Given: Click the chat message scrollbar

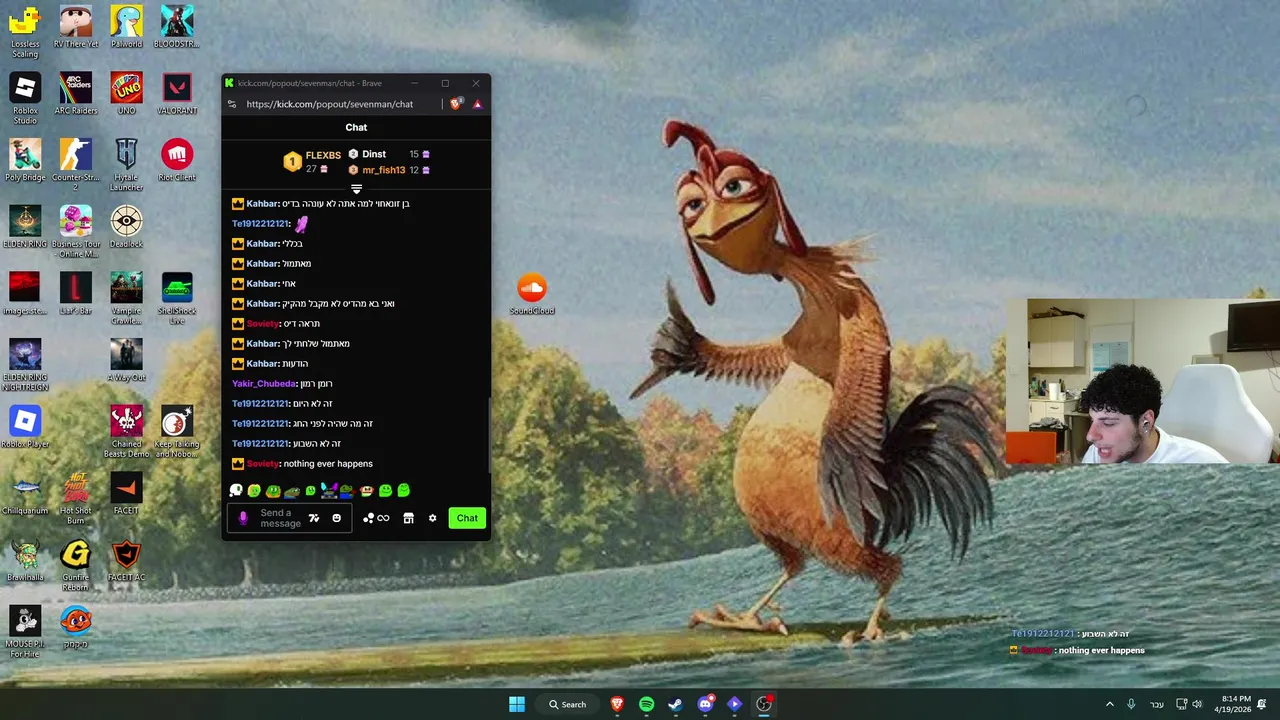Looking at the screenshot, I should [x=488, y=435].
